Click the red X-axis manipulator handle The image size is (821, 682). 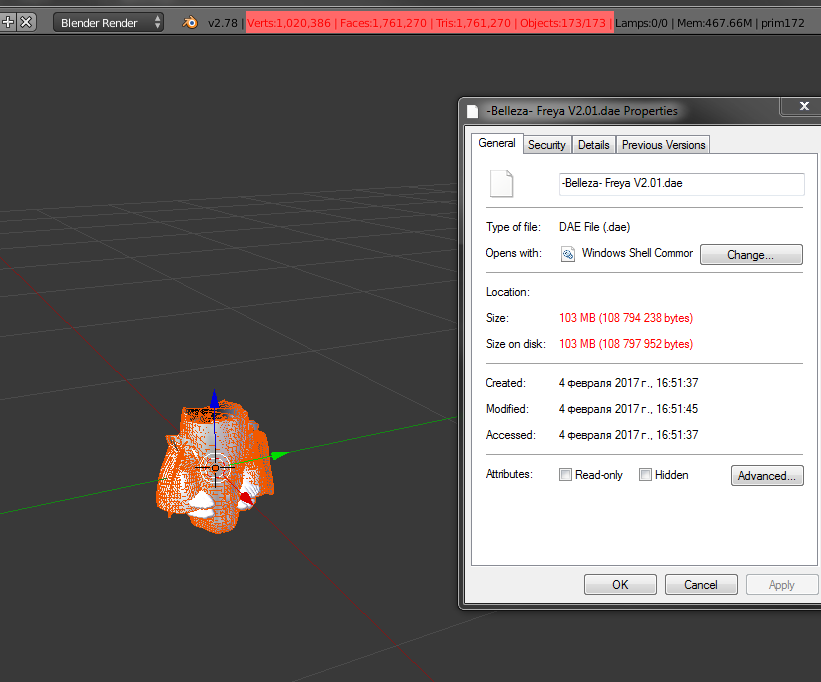pyautogui.click(x=246, y=497)
